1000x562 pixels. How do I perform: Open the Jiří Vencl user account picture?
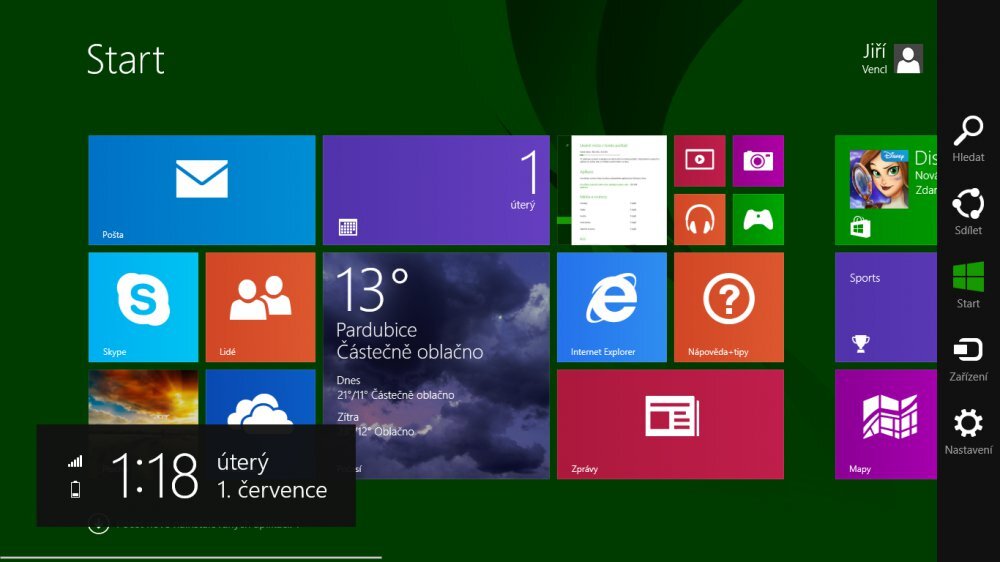click(x=908, y=59)
